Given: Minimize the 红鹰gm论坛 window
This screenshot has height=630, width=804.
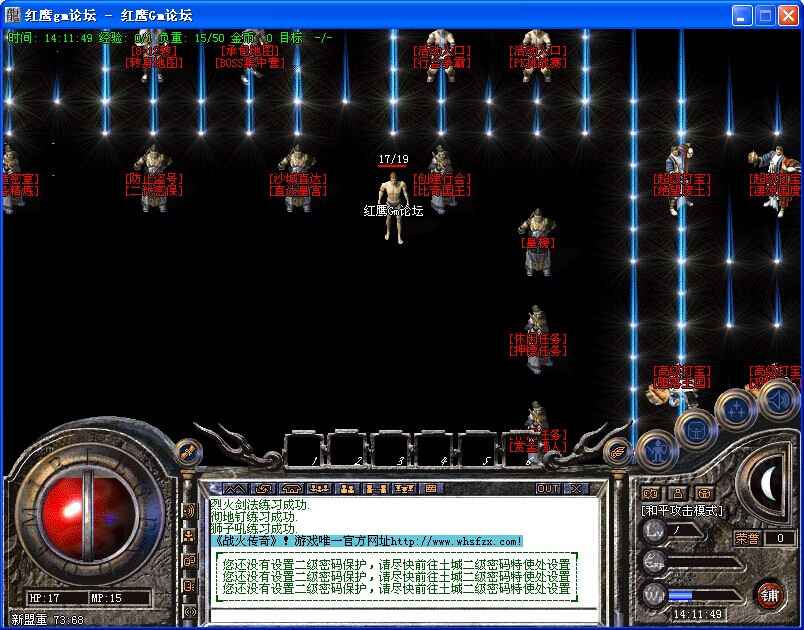Looking at the screenshot, I should [x=741, y=15].
